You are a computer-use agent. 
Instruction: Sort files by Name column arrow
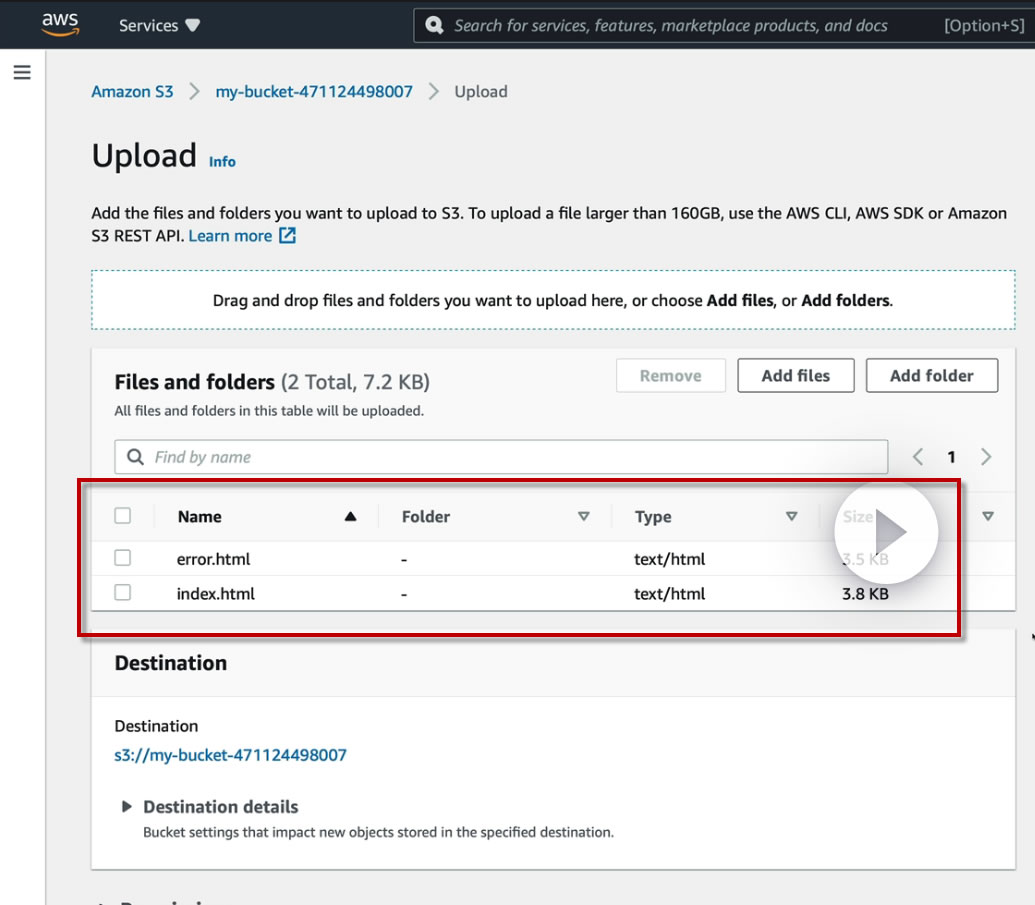point(350,517)
